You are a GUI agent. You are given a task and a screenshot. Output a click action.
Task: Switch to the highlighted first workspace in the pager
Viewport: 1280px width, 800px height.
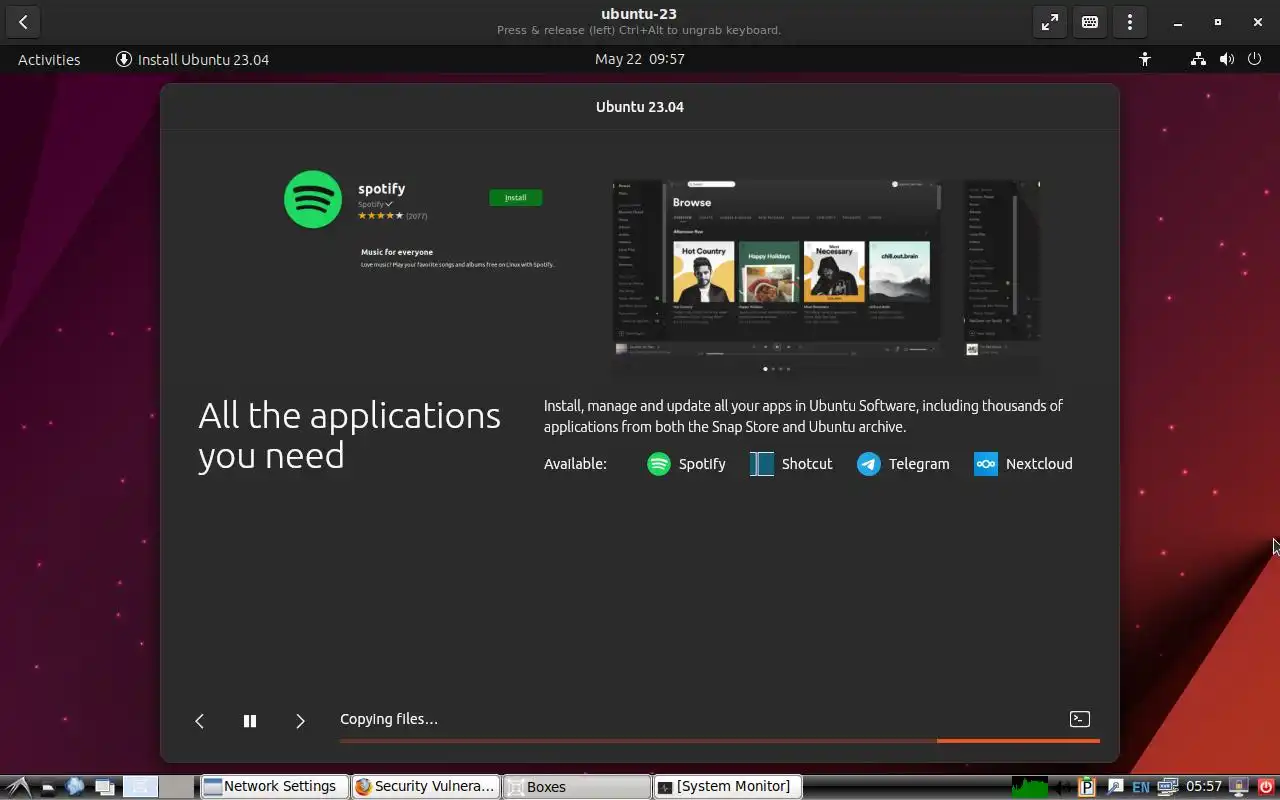coord(141,787)
